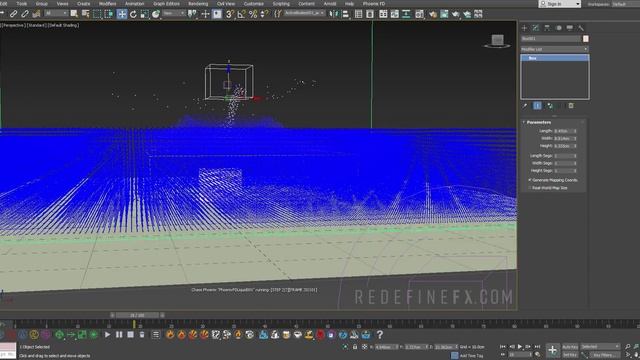Open Edit Named Selection Sets
This screenshot has width=640, height=360.
click(278, 14)
